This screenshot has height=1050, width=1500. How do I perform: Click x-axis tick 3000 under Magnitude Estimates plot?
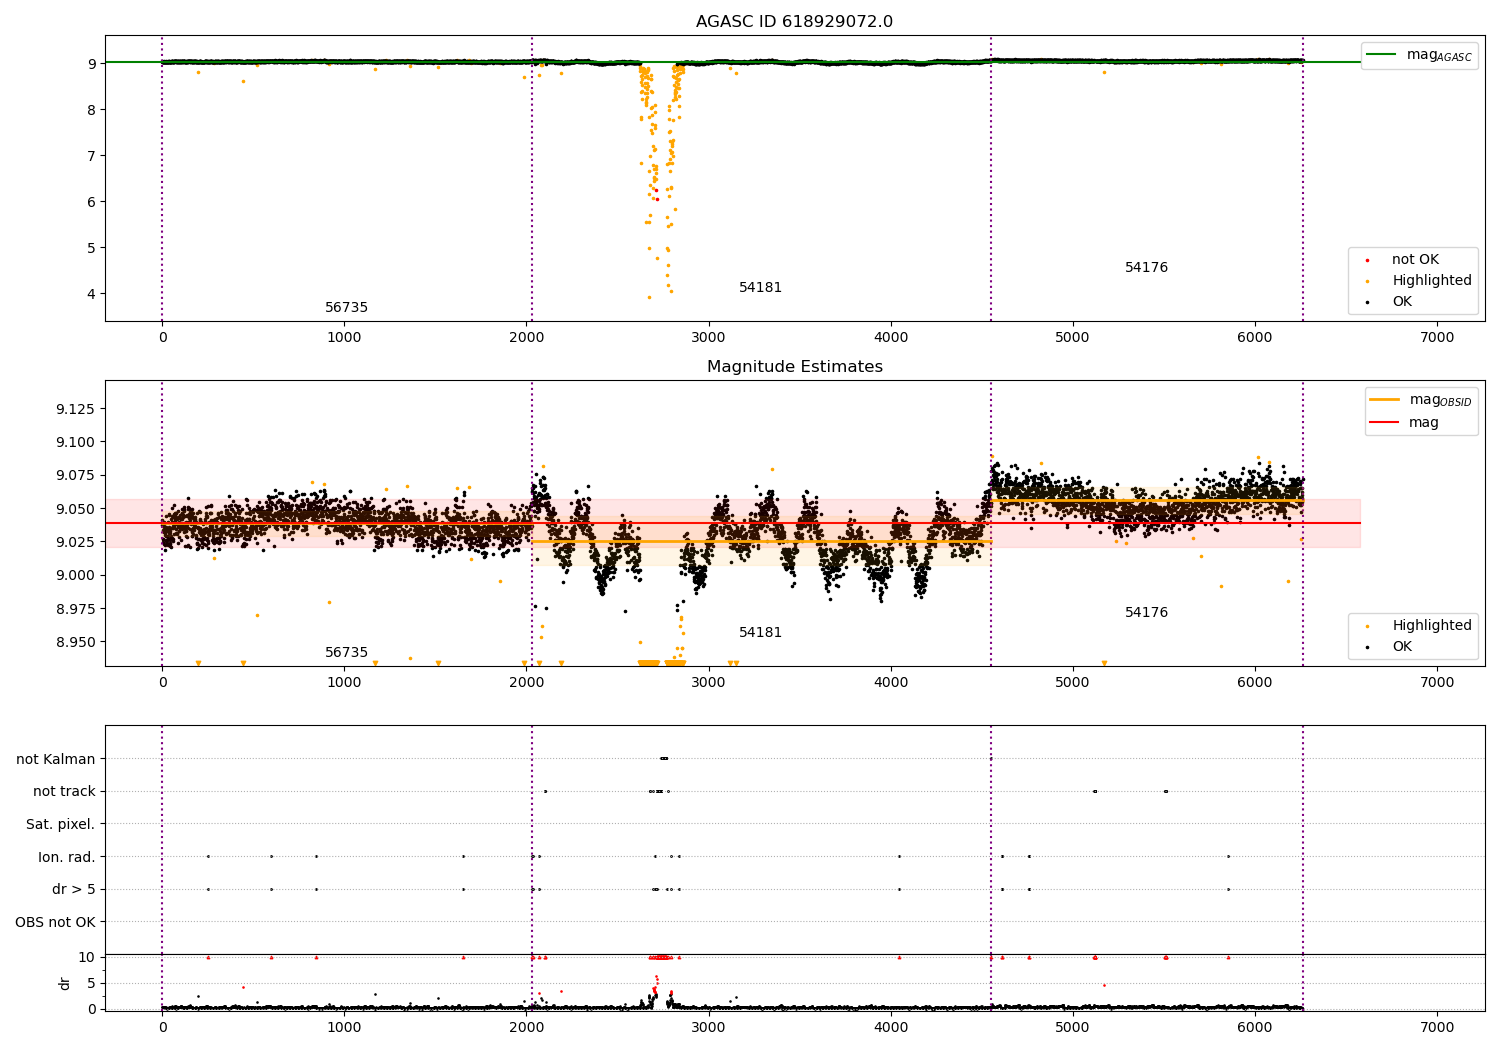[709, 683]
